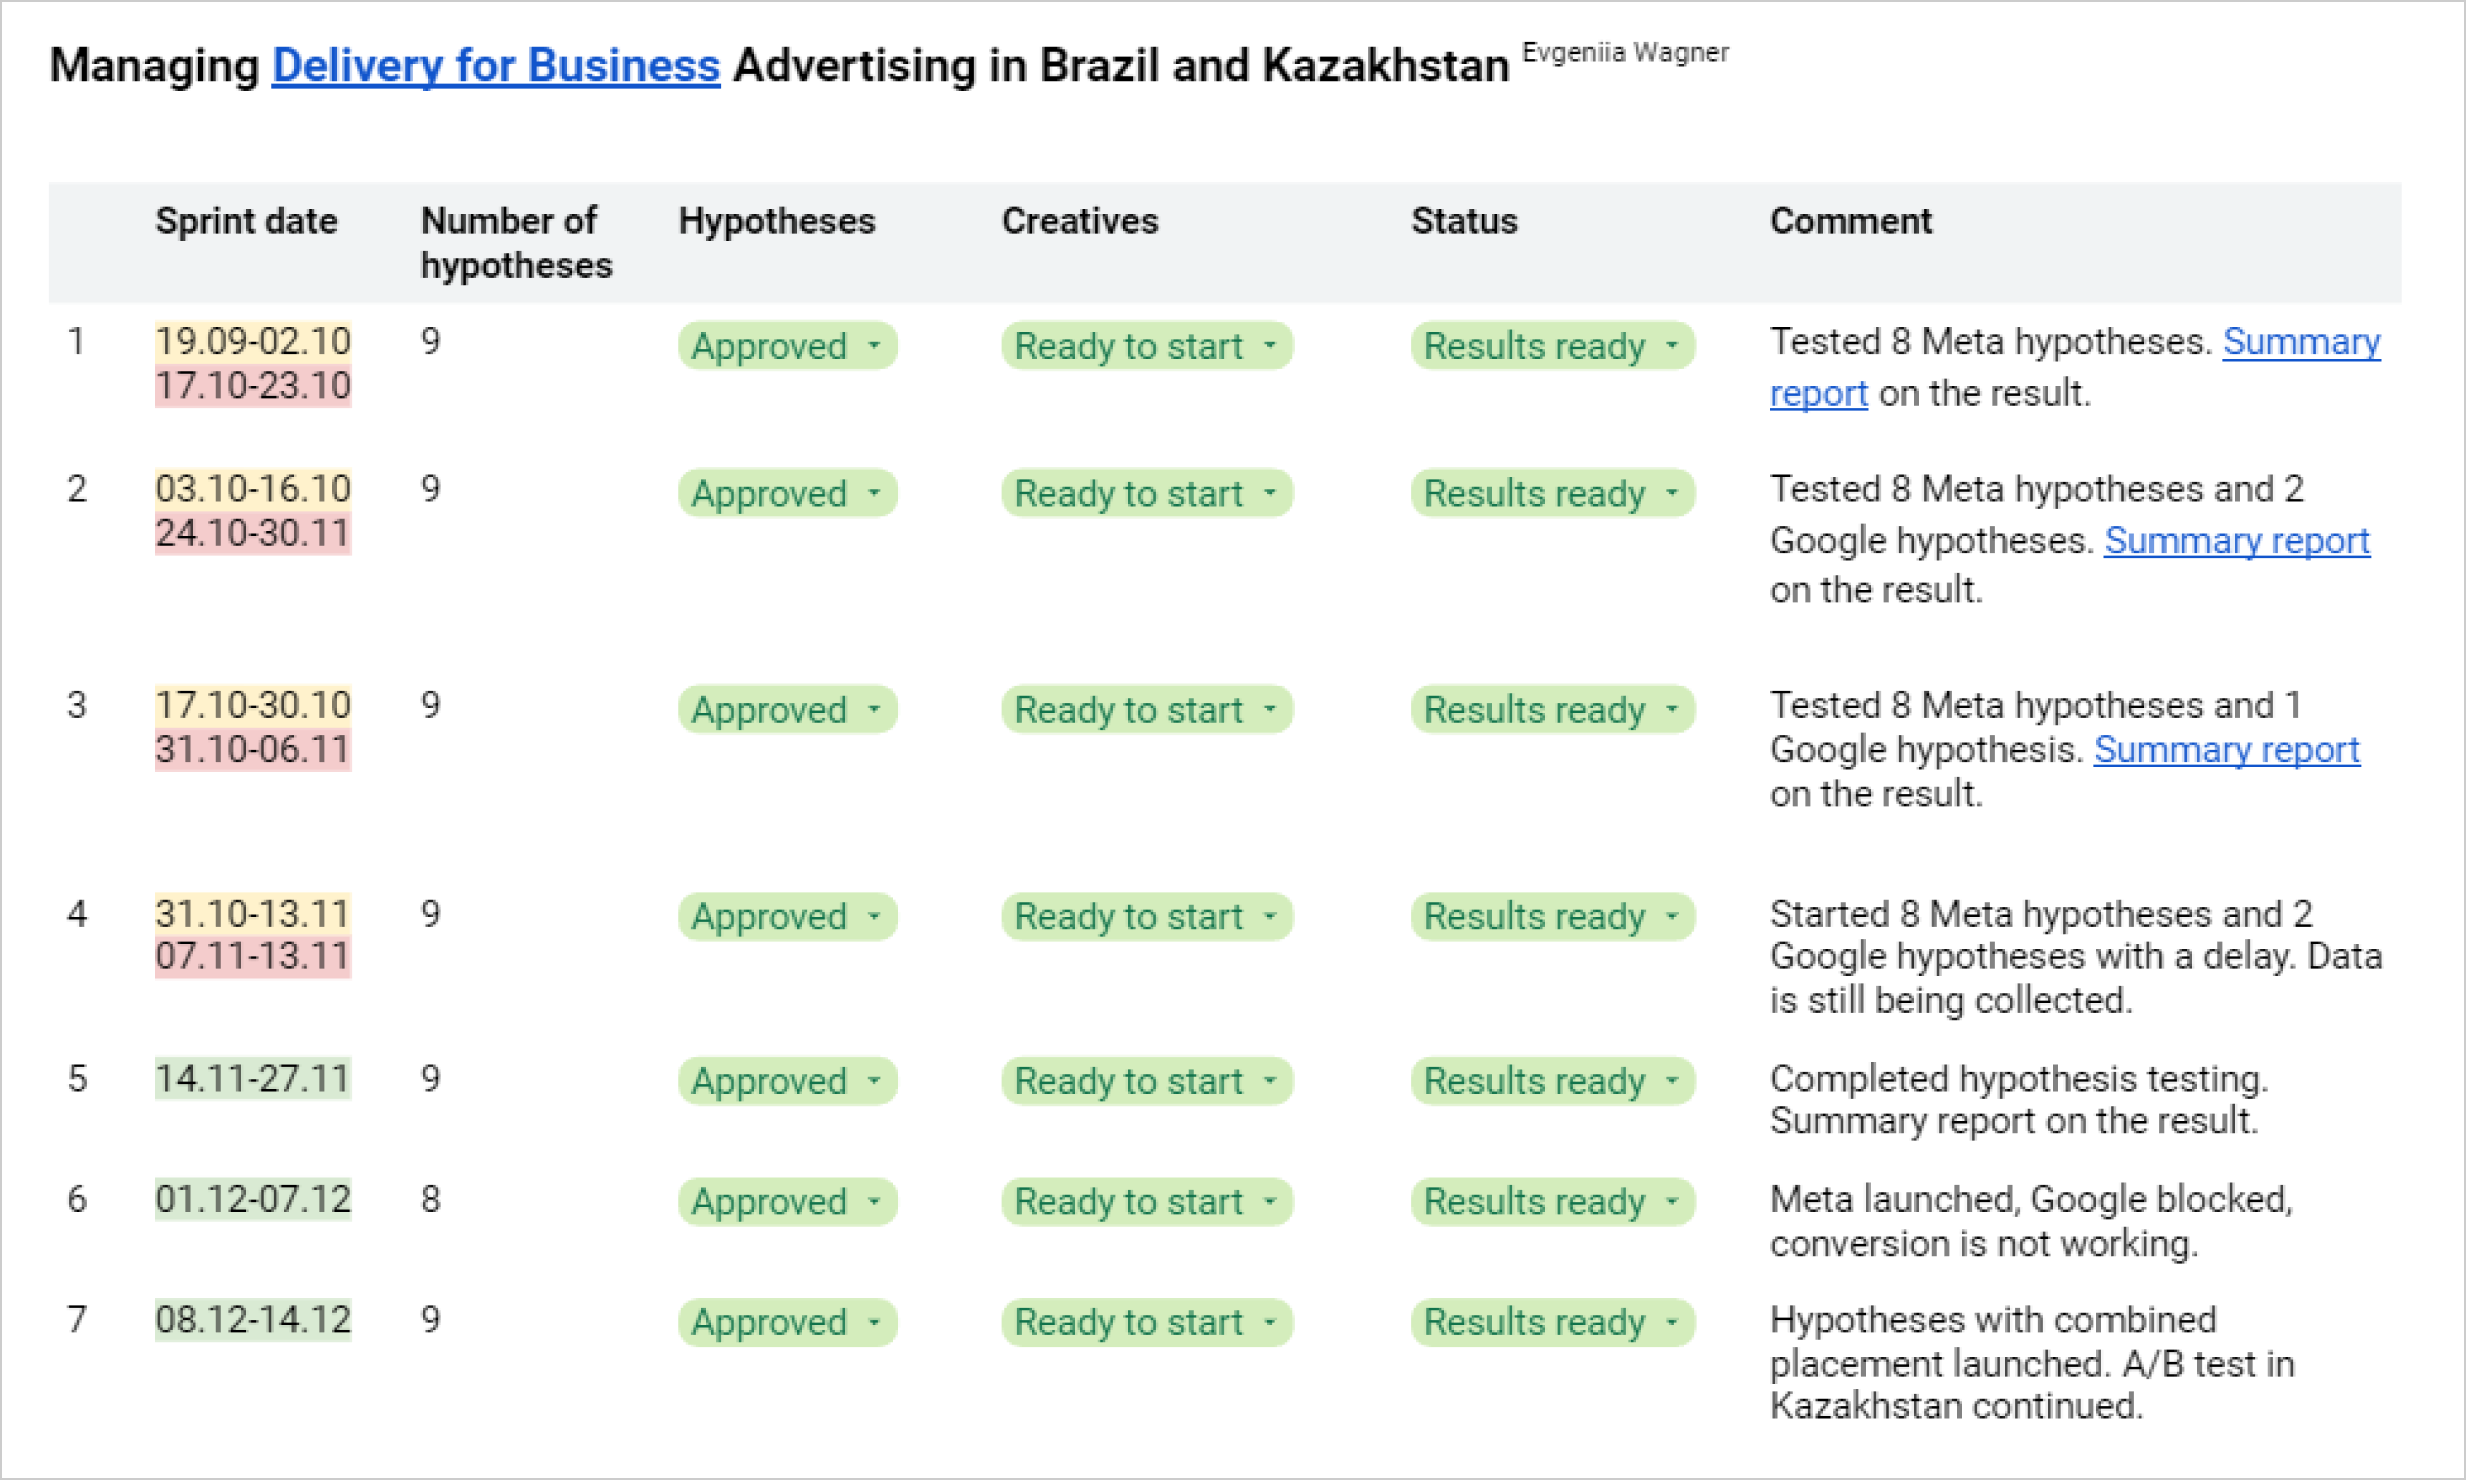Click the Comment column header
Screen dimensions: 2466x1480
1850,221
